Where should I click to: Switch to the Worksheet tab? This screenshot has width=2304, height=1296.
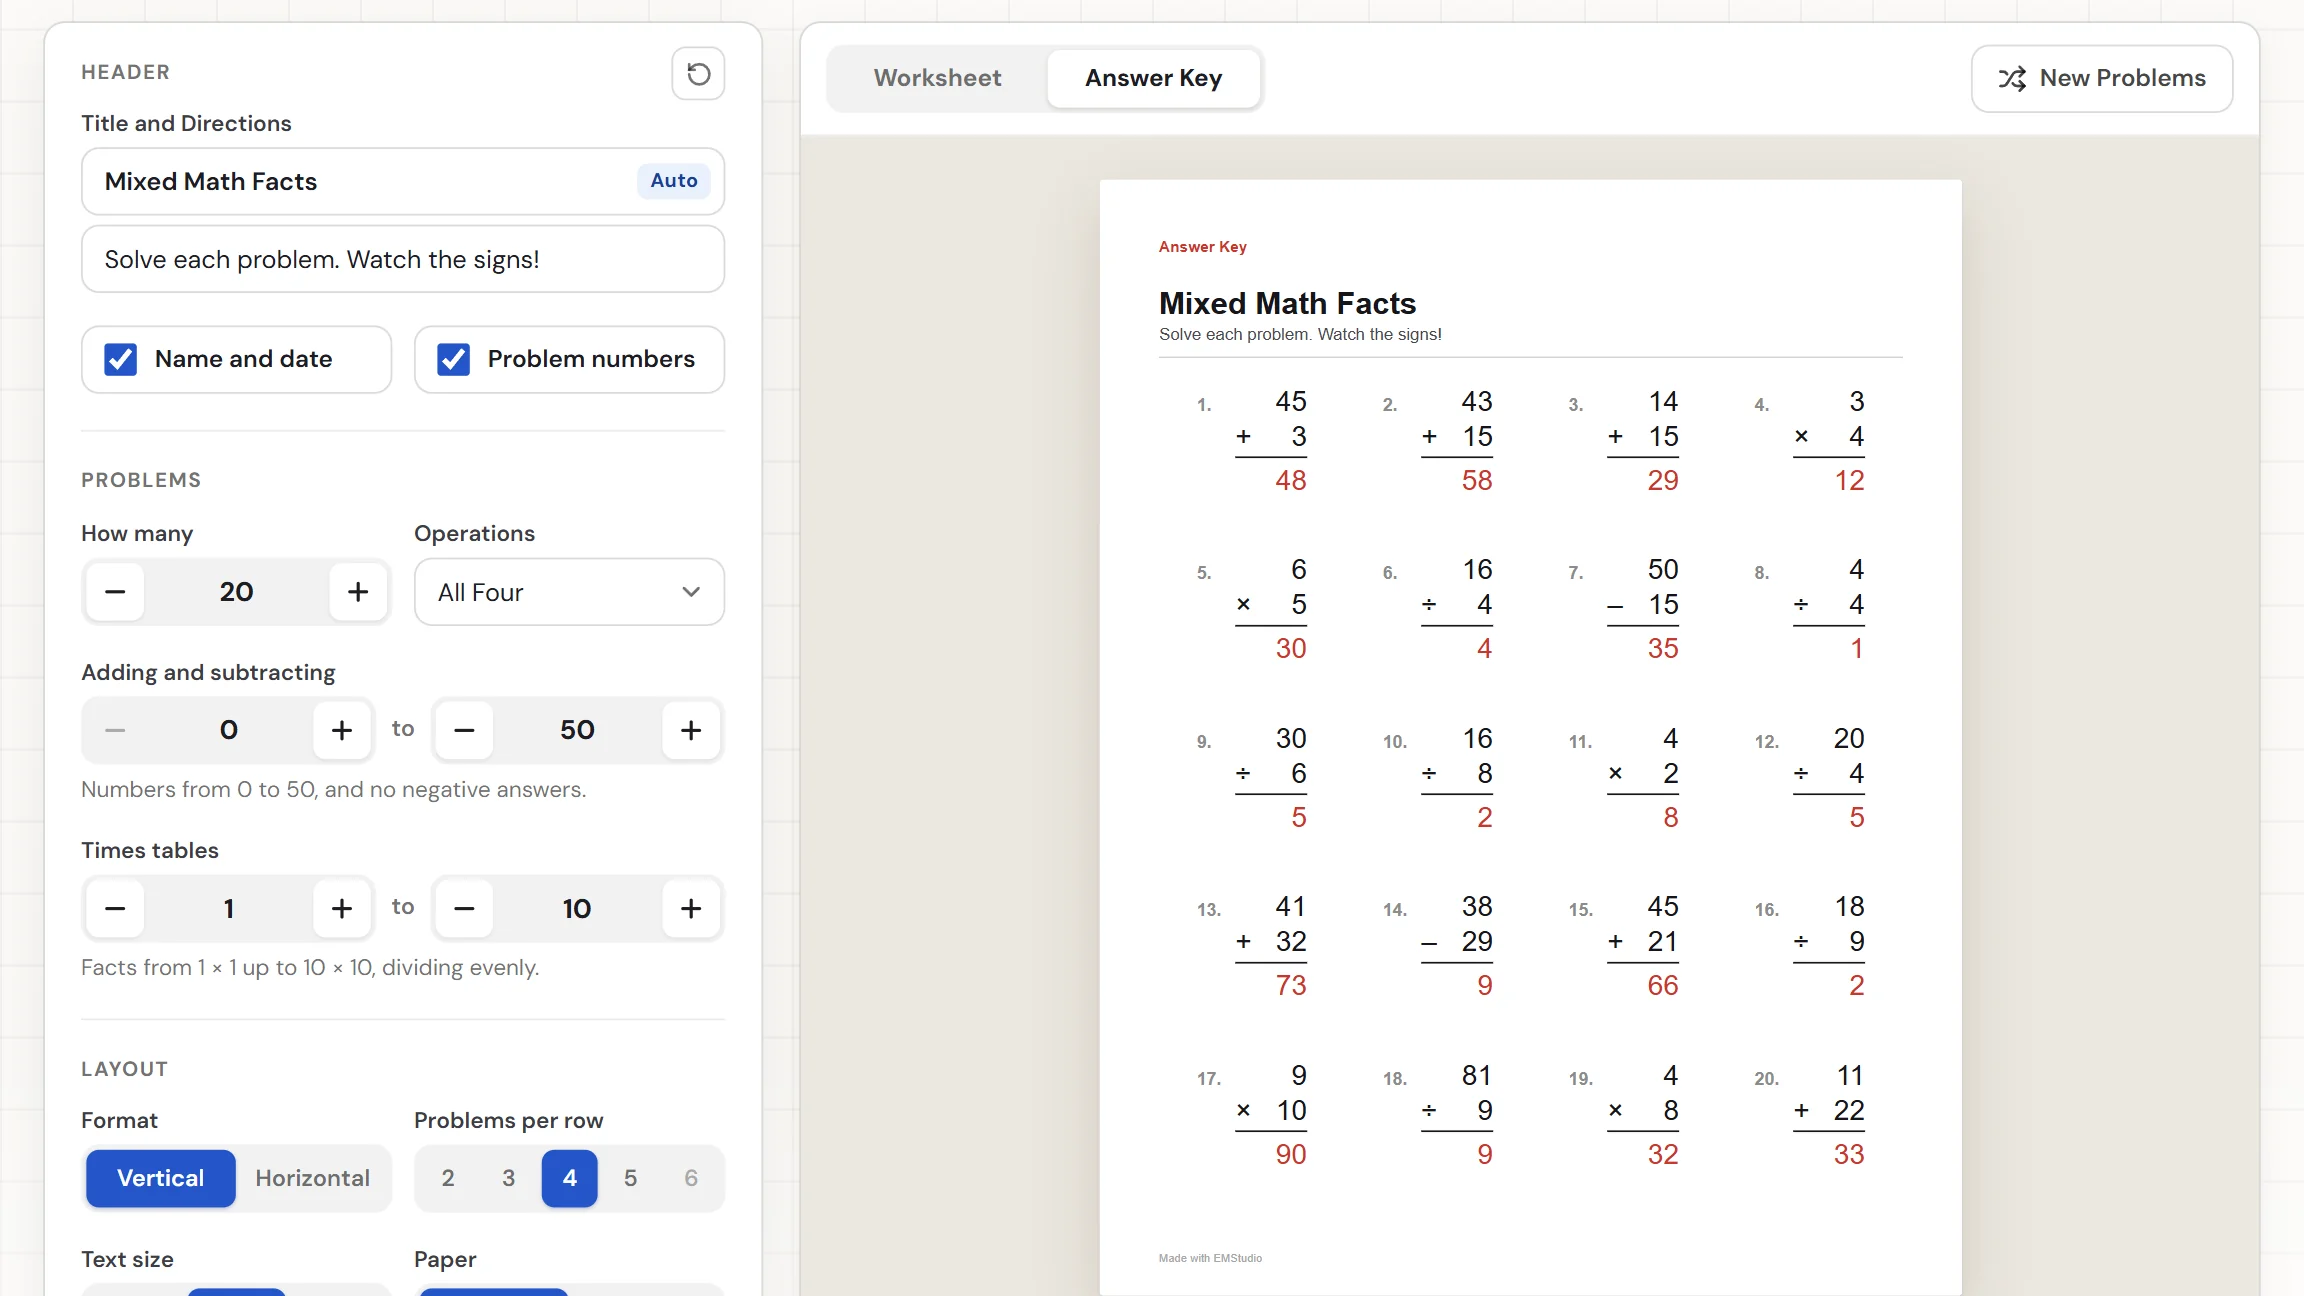pos(938,78)
